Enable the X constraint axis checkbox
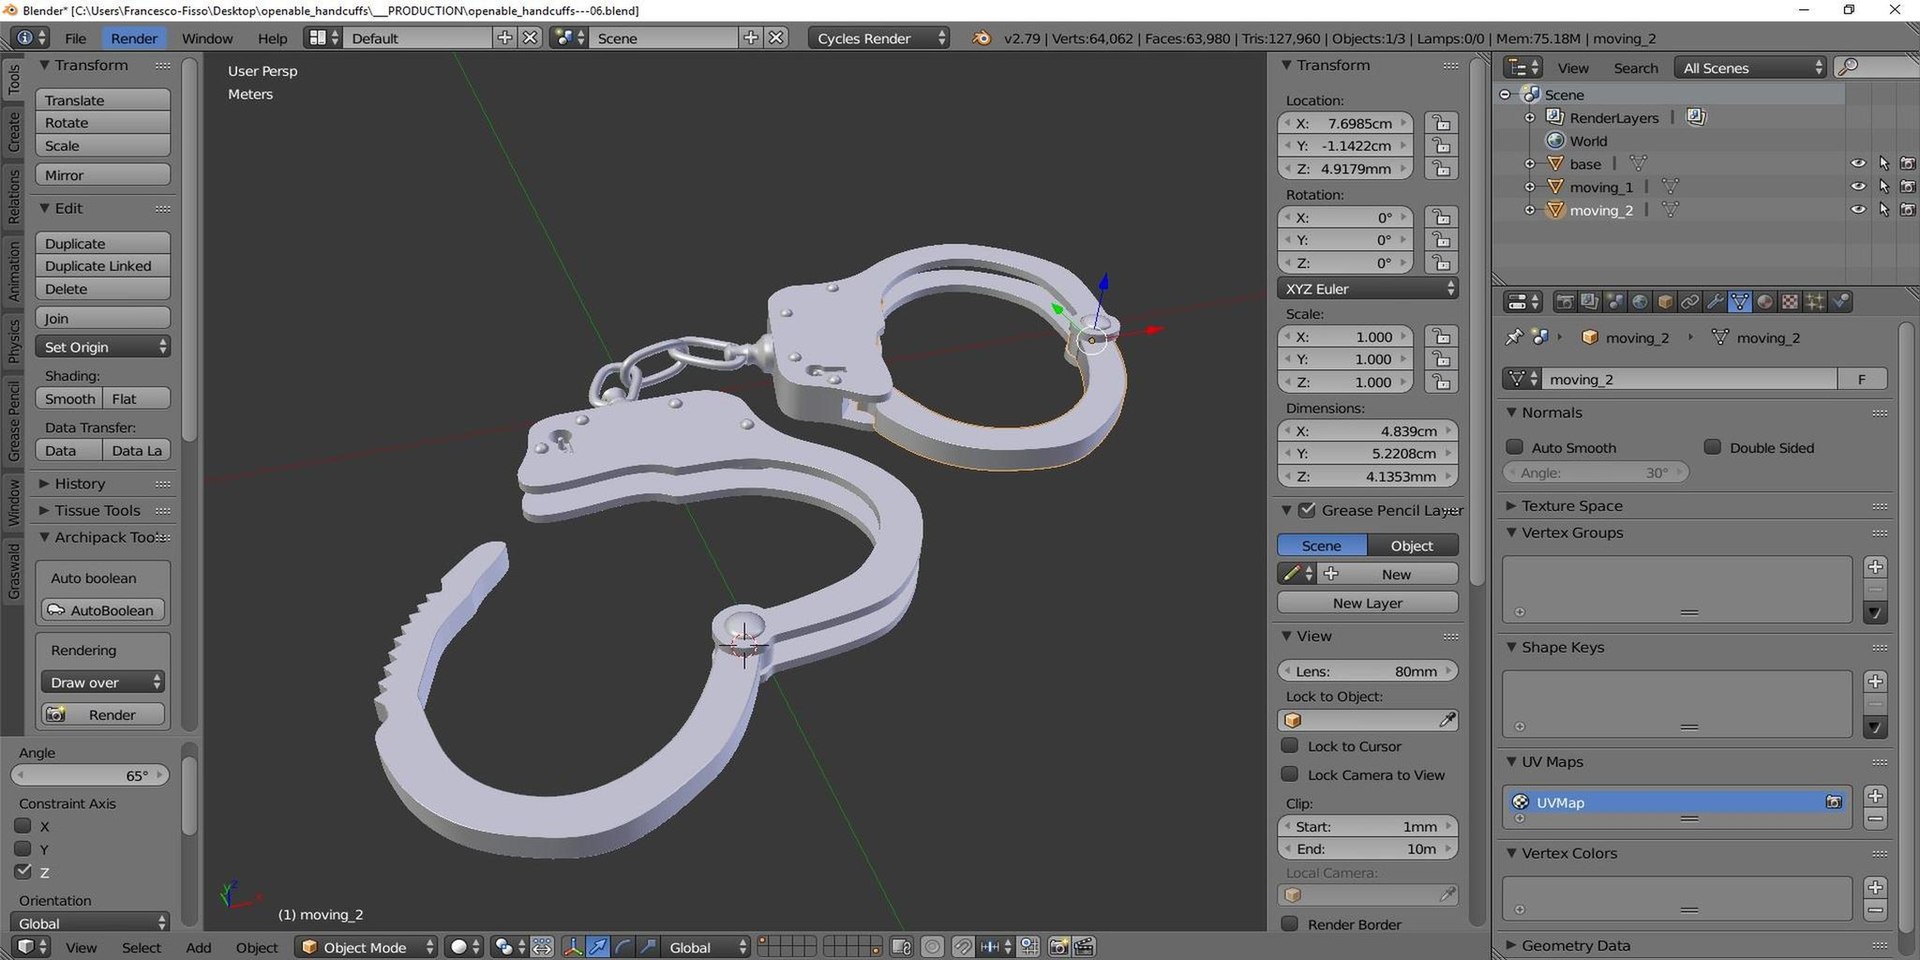The image size is (1920, 960). point(23,826)
